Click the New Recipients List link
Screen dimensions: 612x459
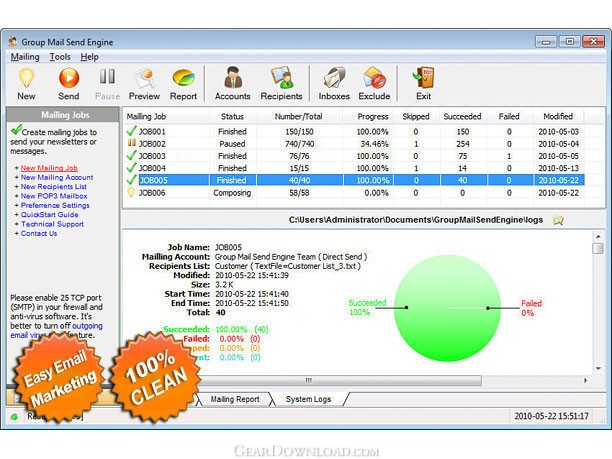53,187
